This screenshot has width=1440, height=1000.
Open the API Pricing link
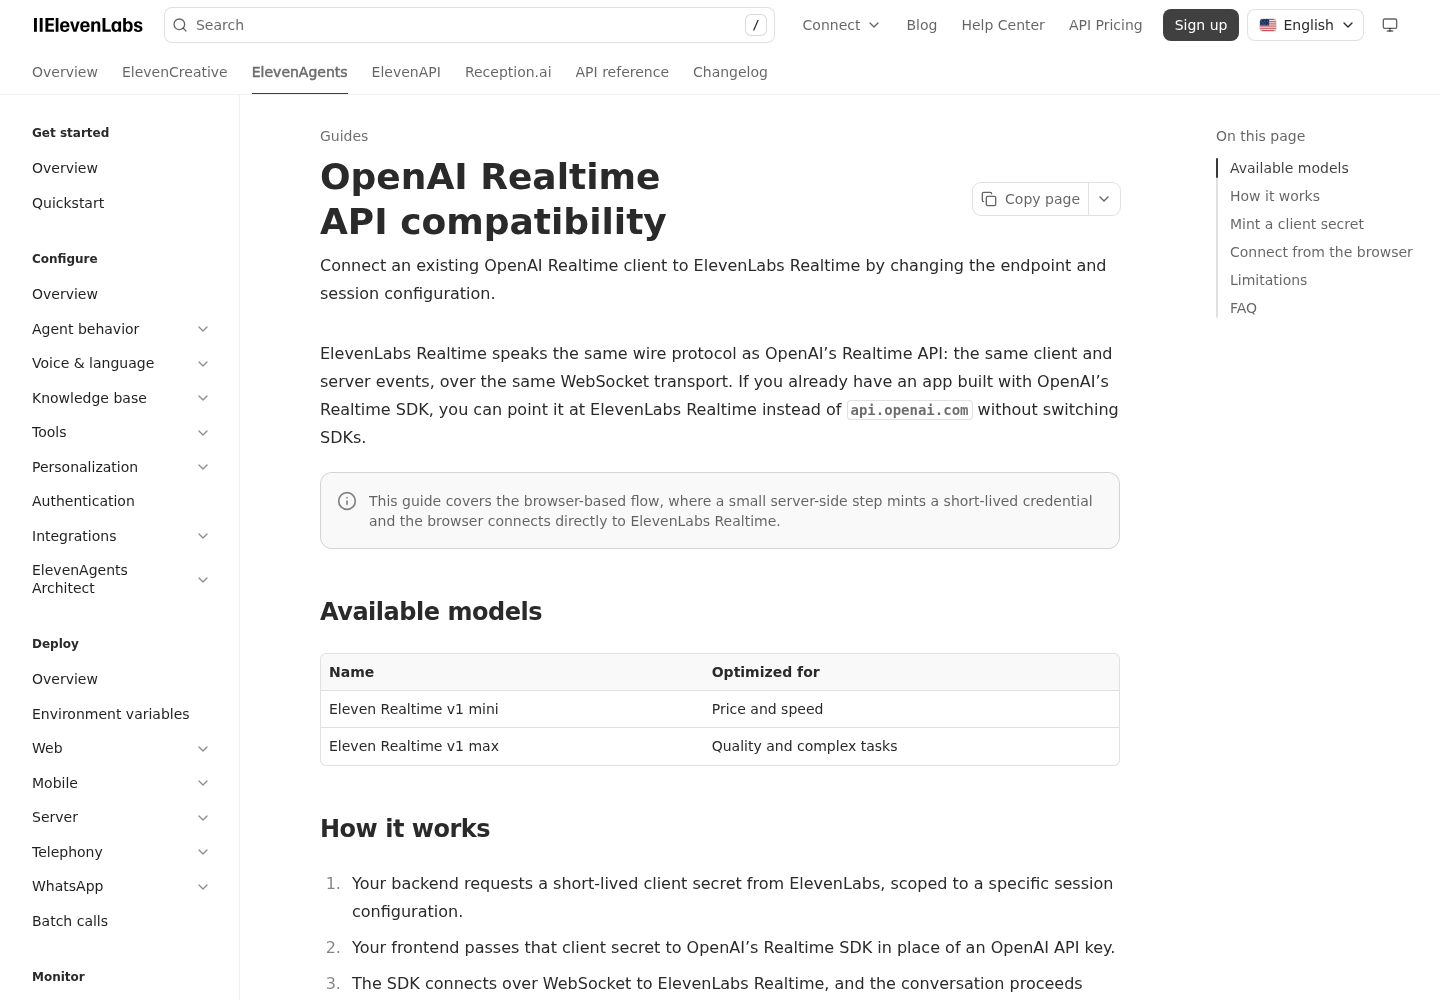(x=1105, y=25)
